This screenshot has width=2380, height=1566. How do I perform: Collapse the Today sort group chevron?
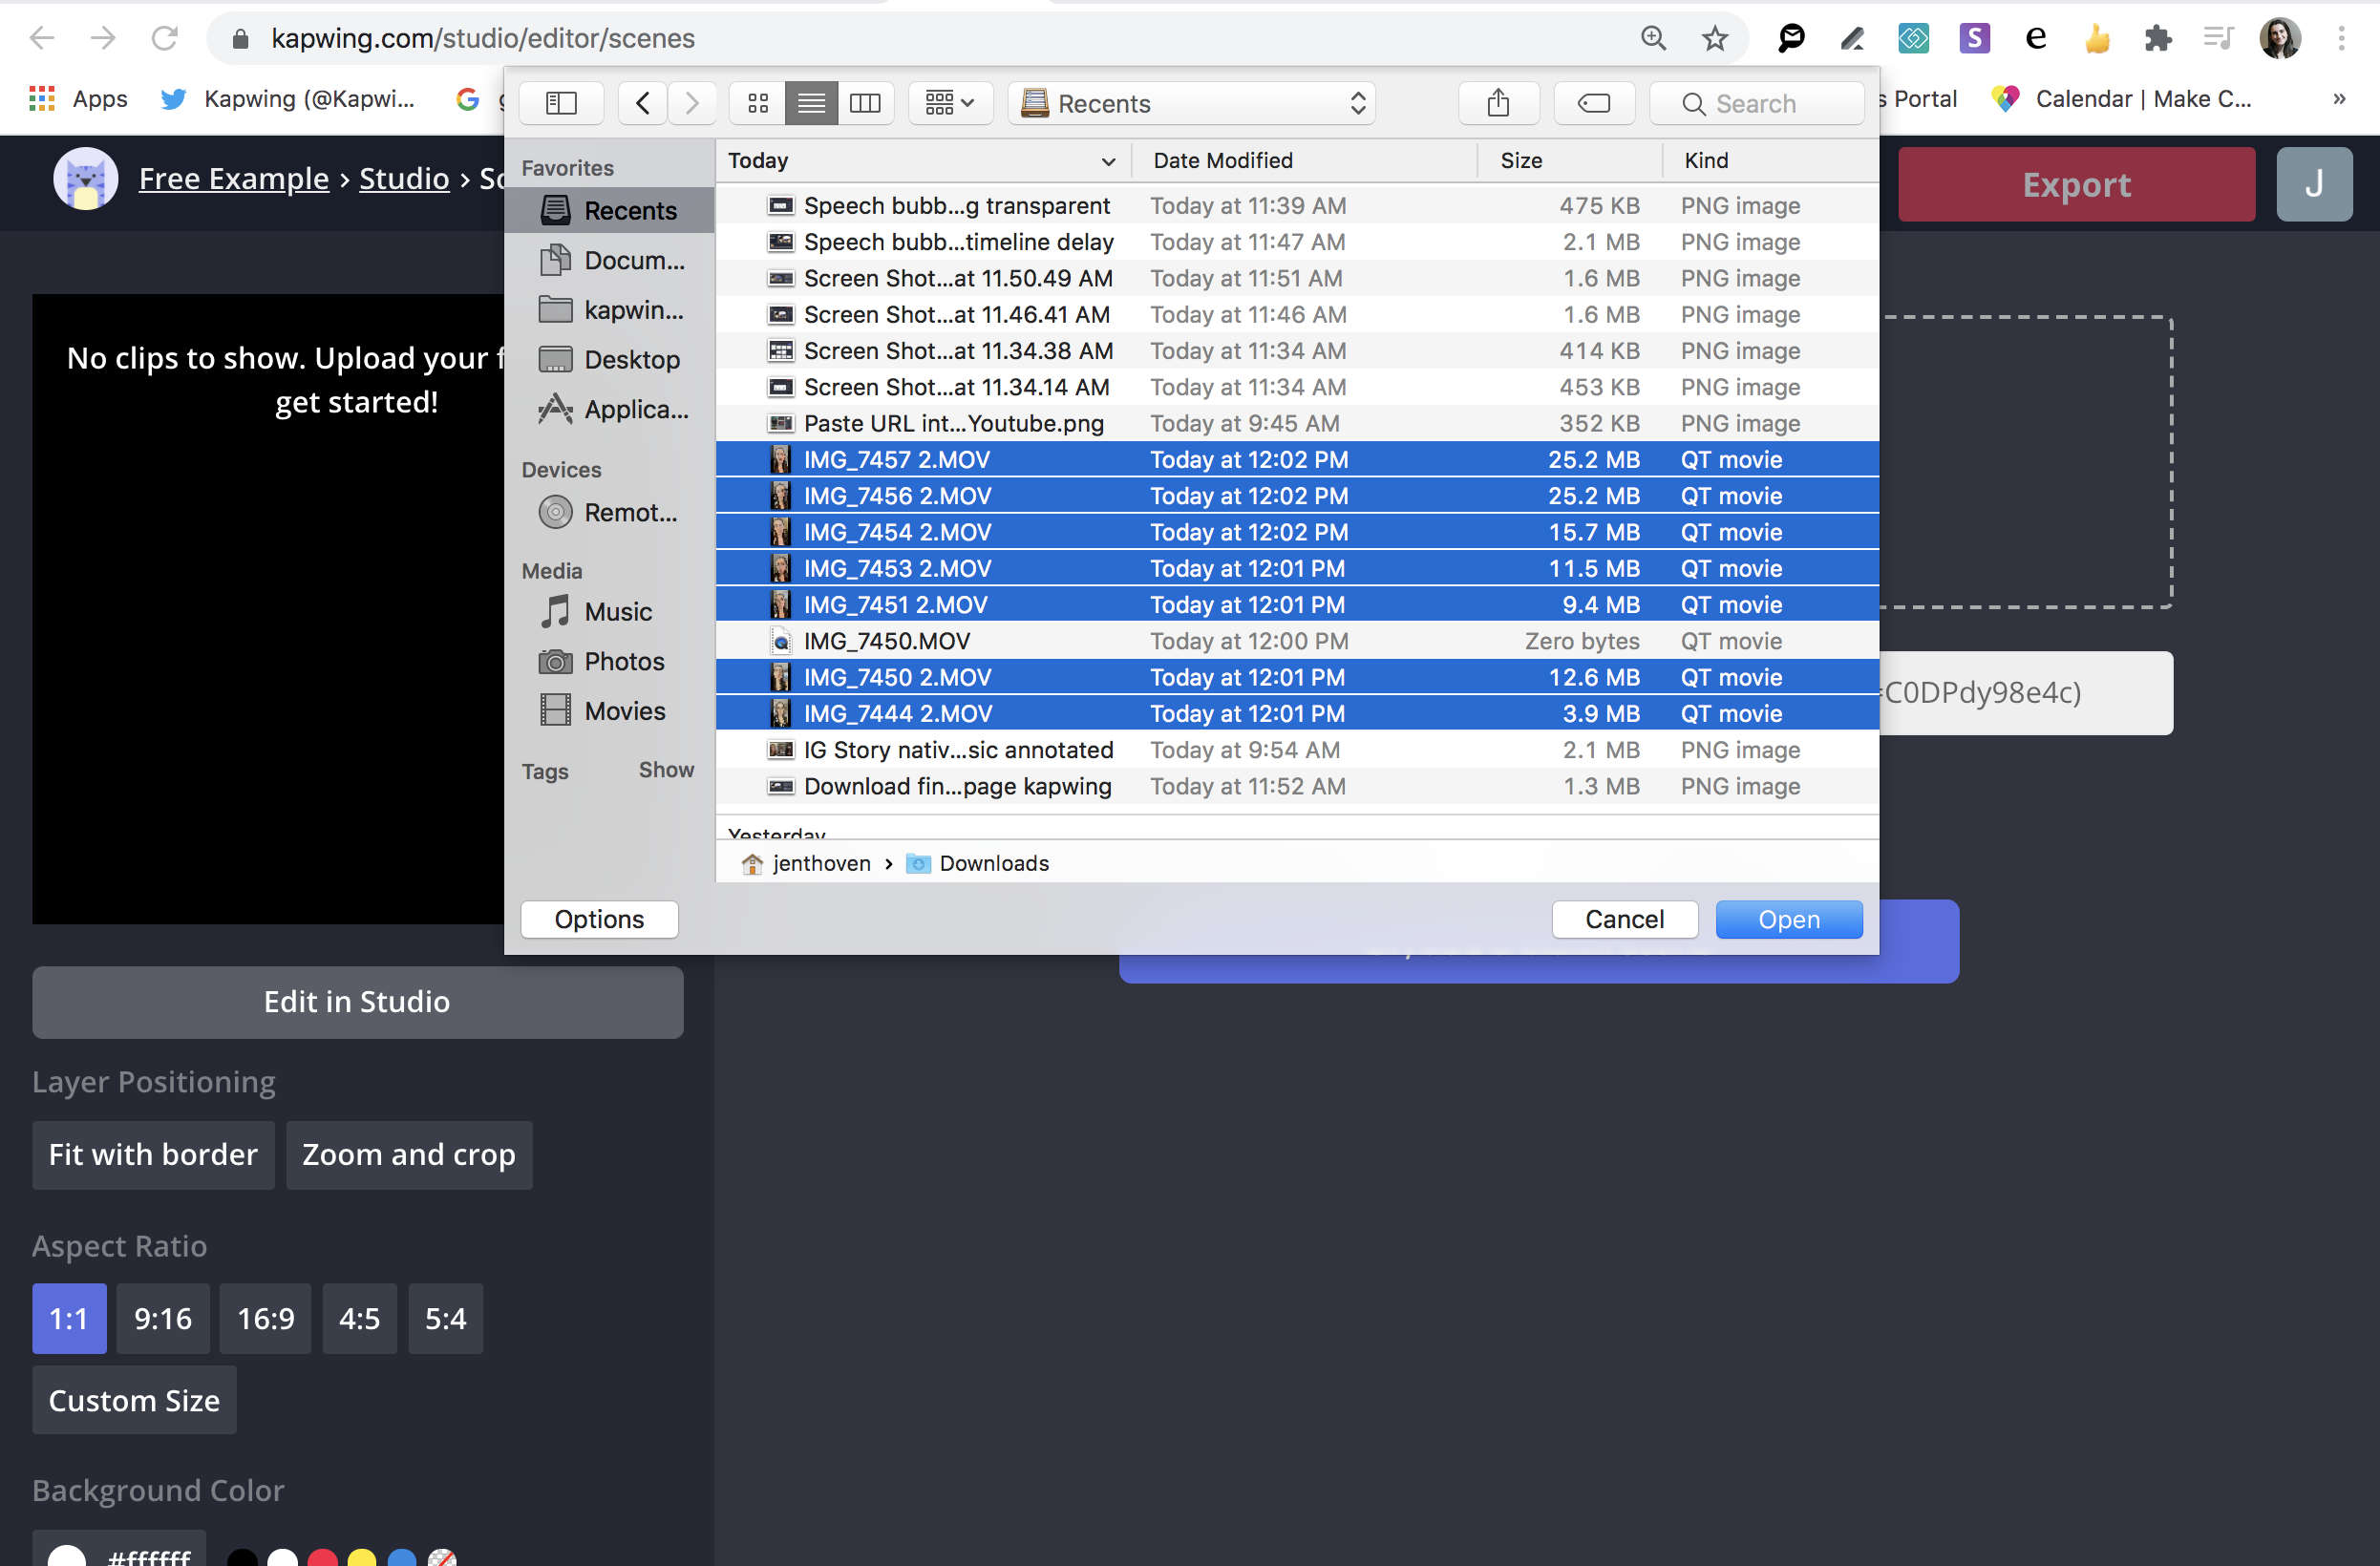pyautogui.click(x=1108, y=161)
